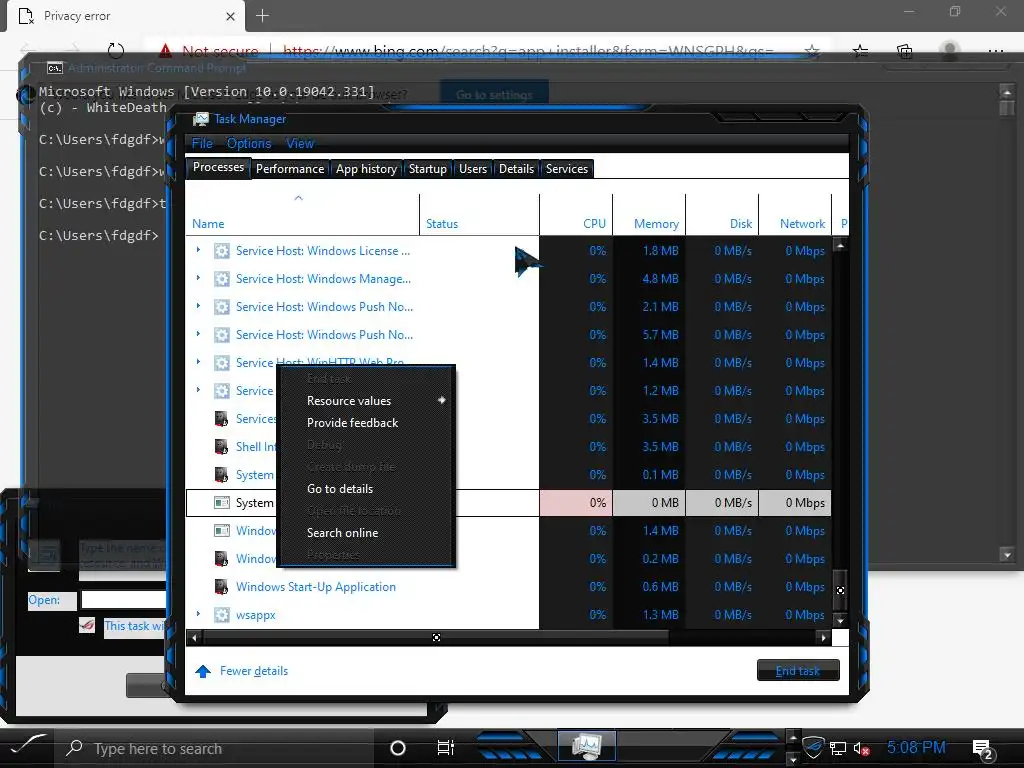
Task: Click gear icon of Service Host: Windows License row
Action: pyautogui.click(x=222, y=251)
